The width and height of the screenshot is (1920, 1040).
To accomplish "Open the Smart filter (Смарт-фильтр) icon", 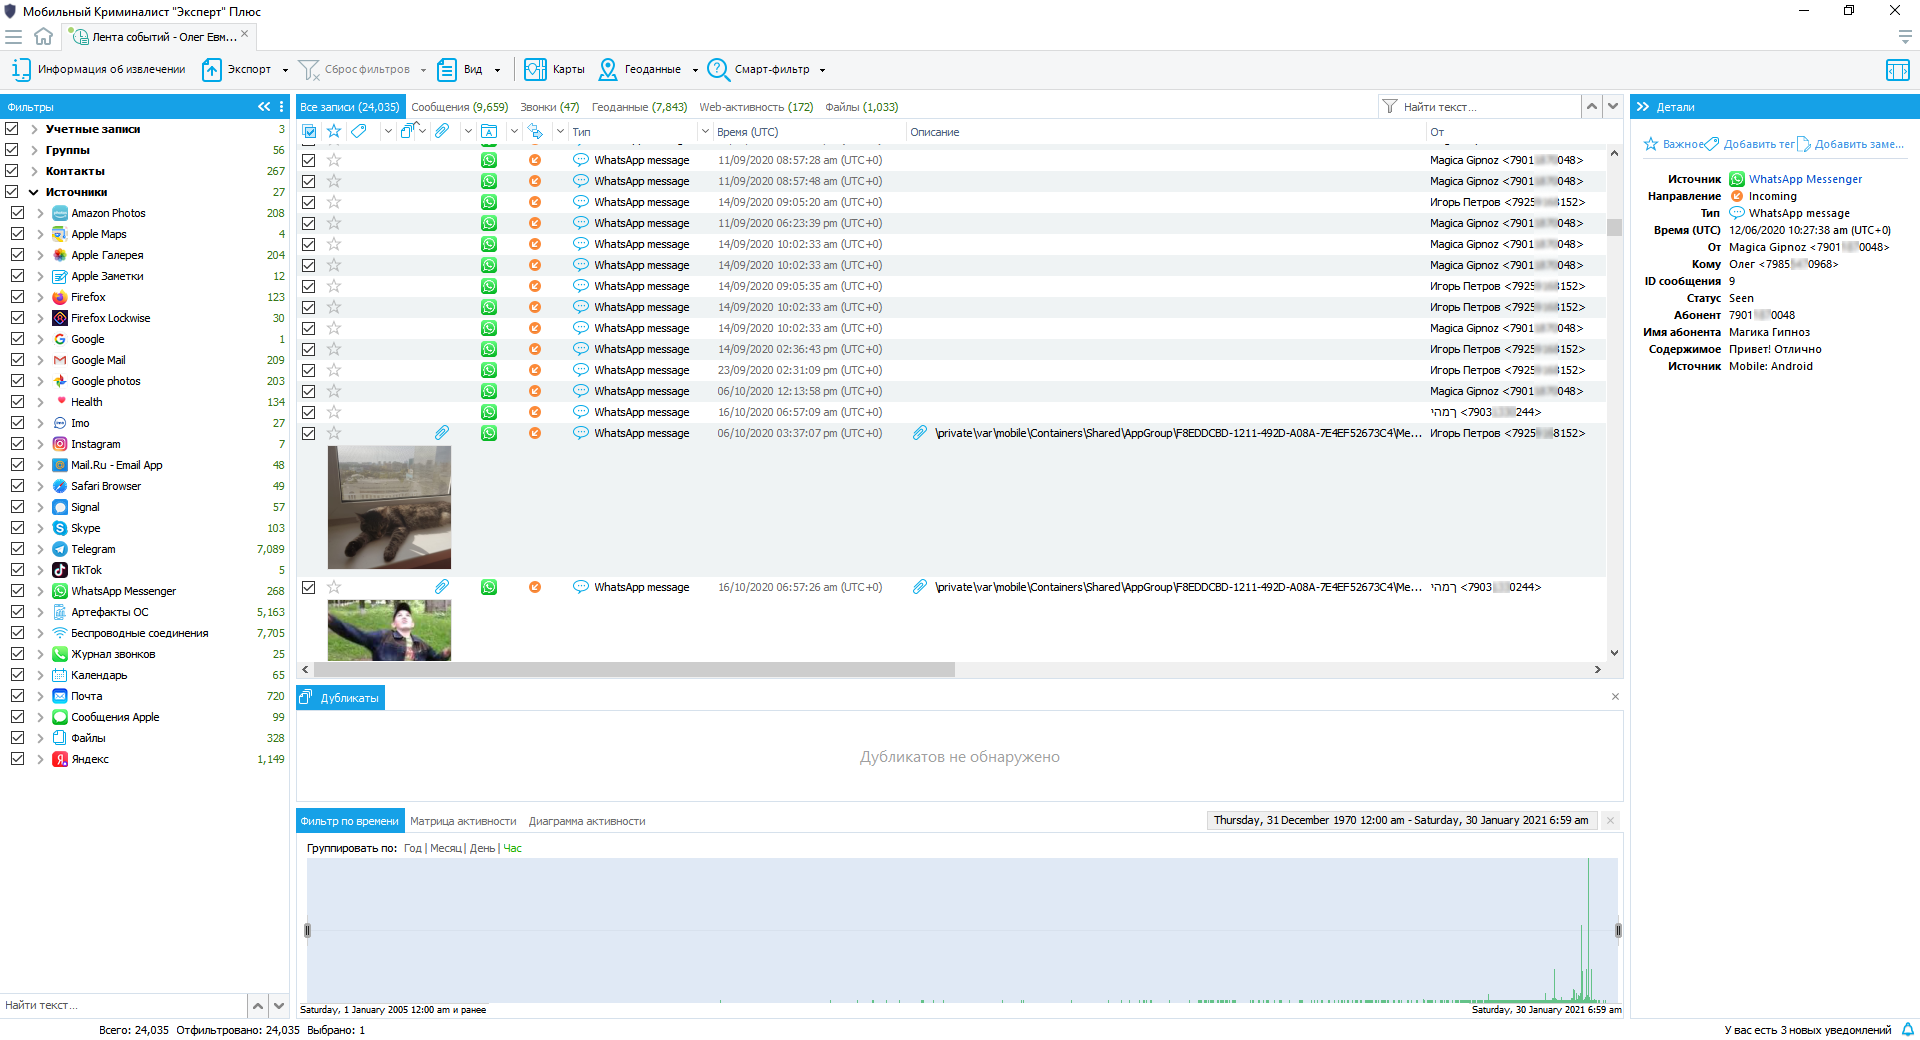I will coord(718,69).
